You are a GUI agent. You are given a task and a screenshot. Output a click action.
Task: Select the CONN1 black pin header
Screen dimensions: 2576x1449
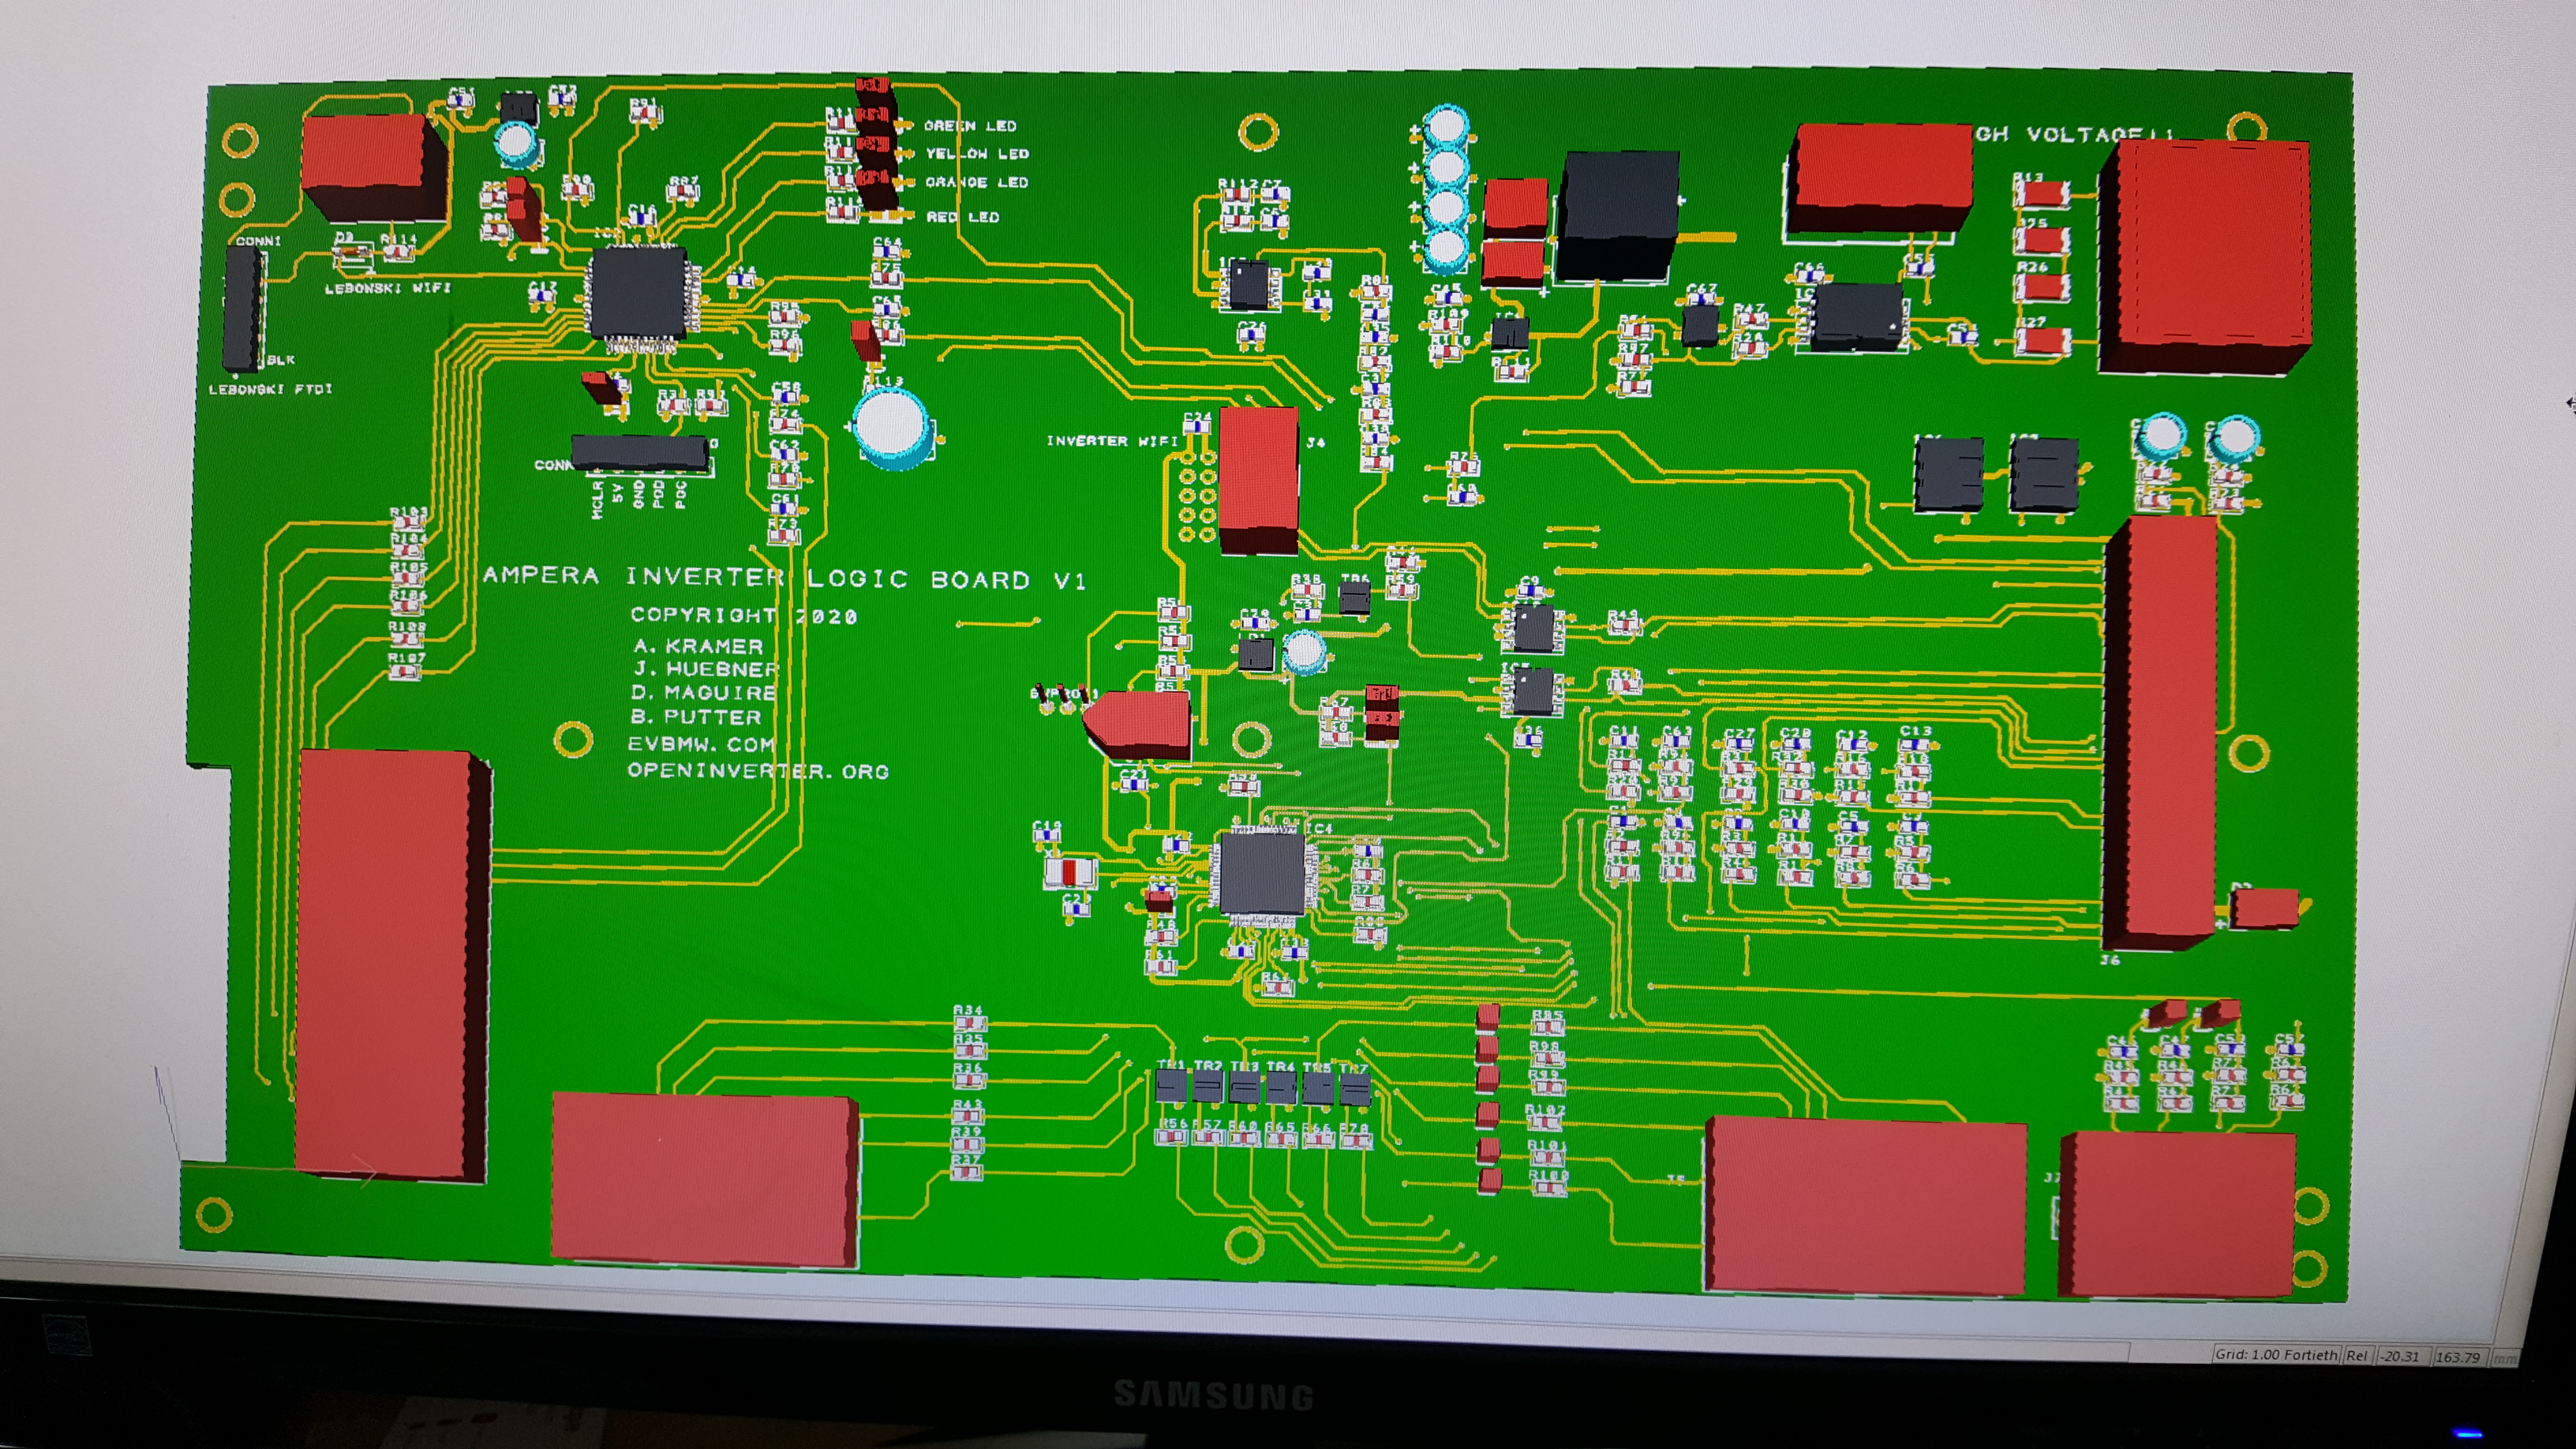[242, 308]
